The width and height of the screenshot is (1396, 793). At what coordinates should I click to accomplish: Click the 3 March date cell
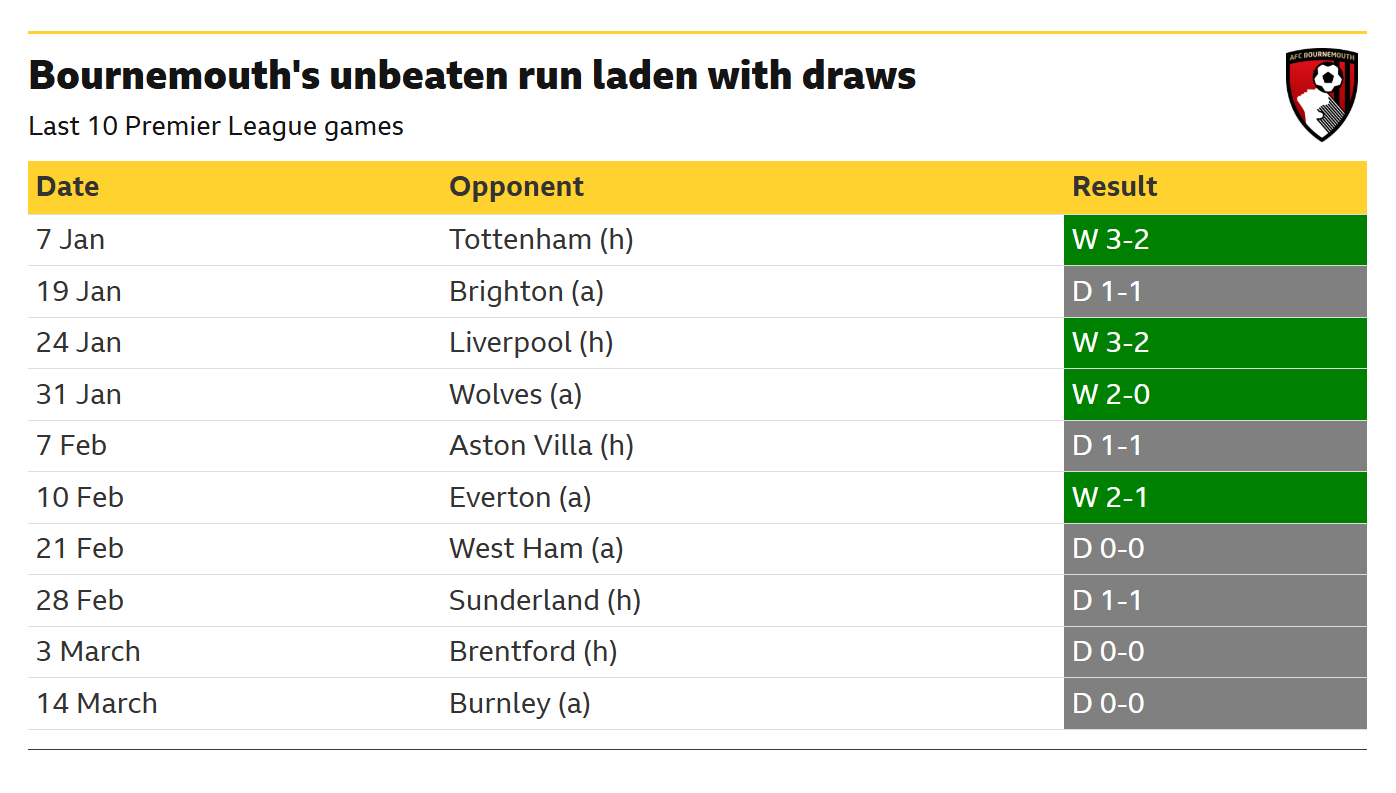pos(88,651)
